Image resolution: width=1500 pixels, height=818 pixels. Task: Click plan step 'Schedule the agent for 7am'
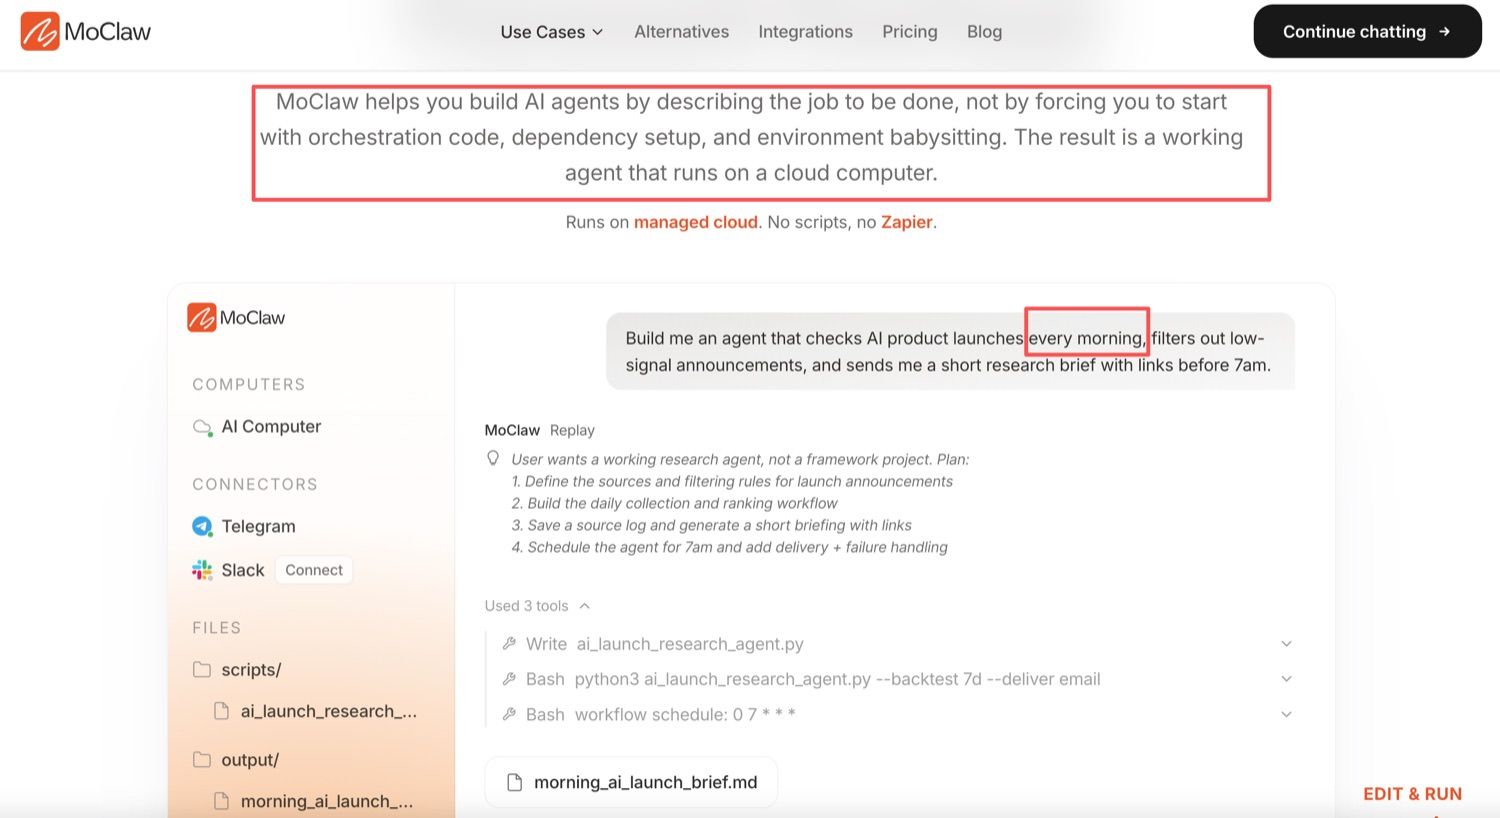tap(729, 547)
